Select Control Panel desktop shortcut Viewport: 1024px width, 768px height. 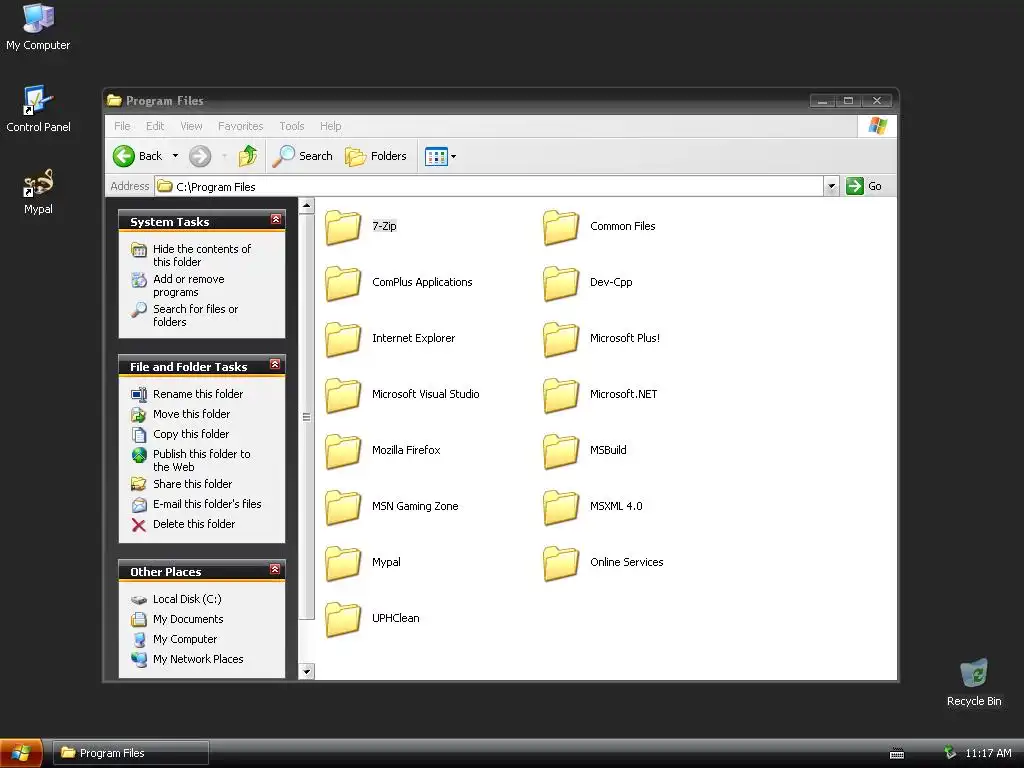click(x=38, y=109)
